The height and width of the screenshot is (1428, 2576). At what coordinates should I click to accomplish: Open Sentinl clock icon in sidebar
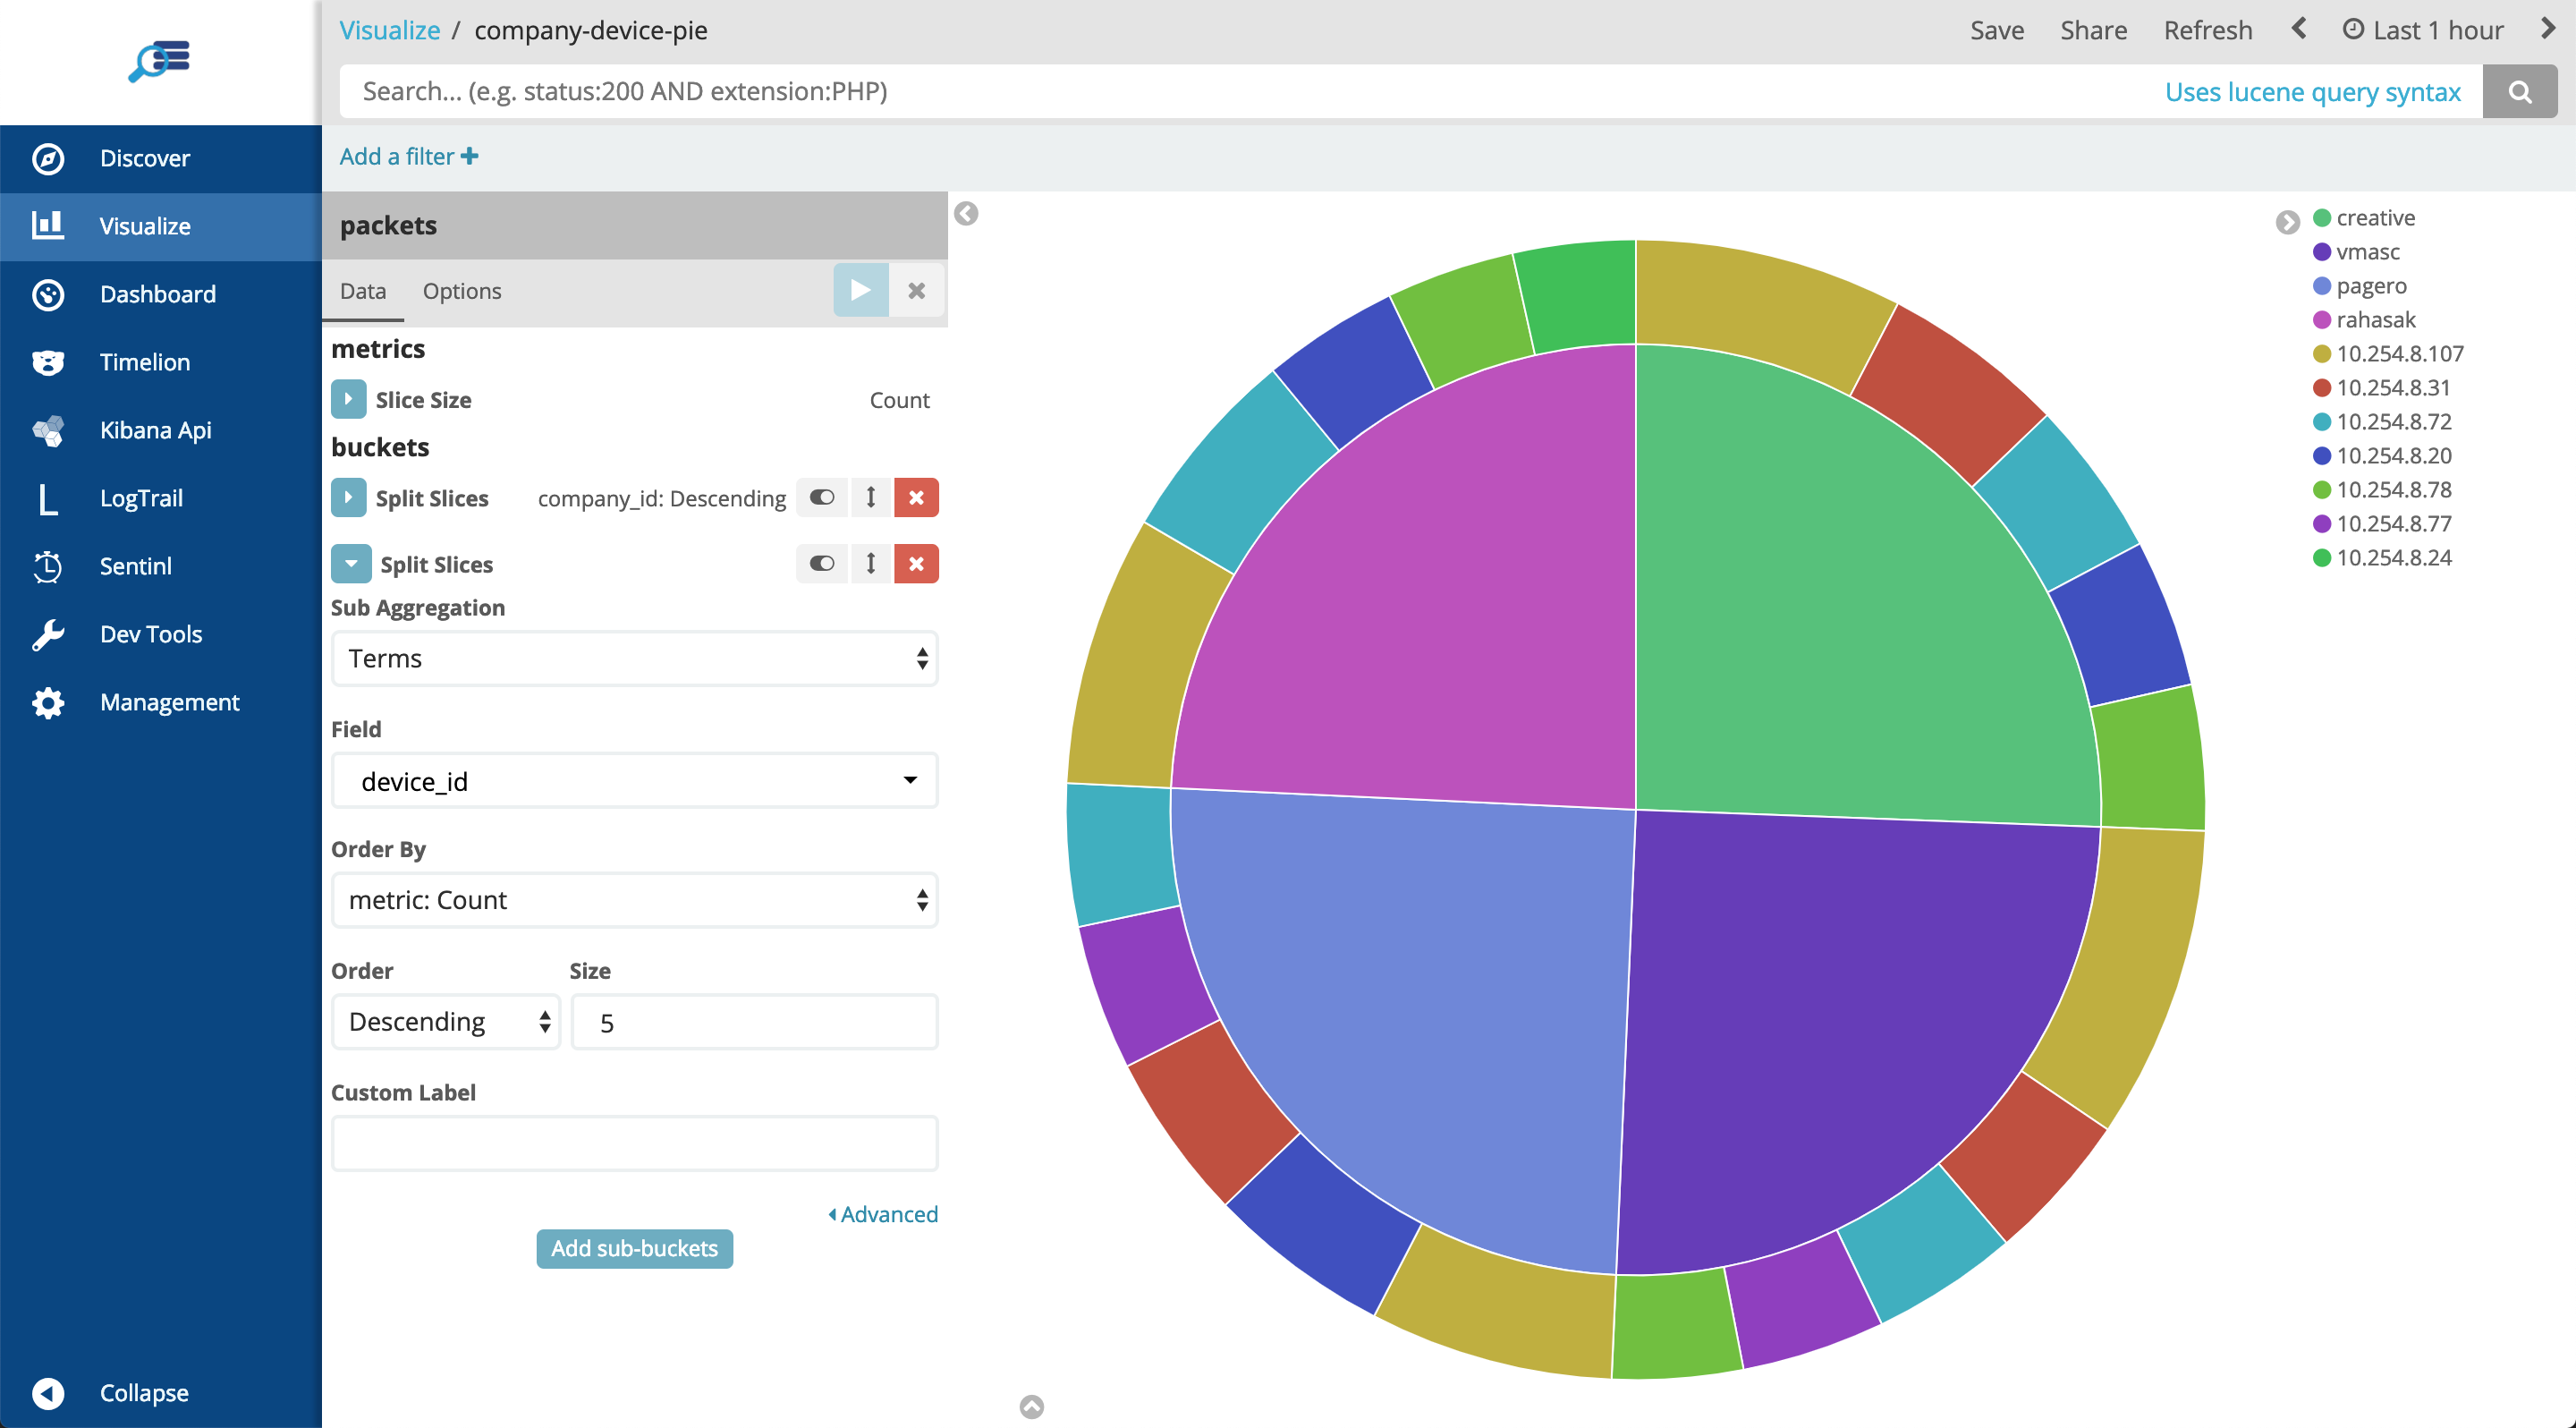(x=47, y=566)
